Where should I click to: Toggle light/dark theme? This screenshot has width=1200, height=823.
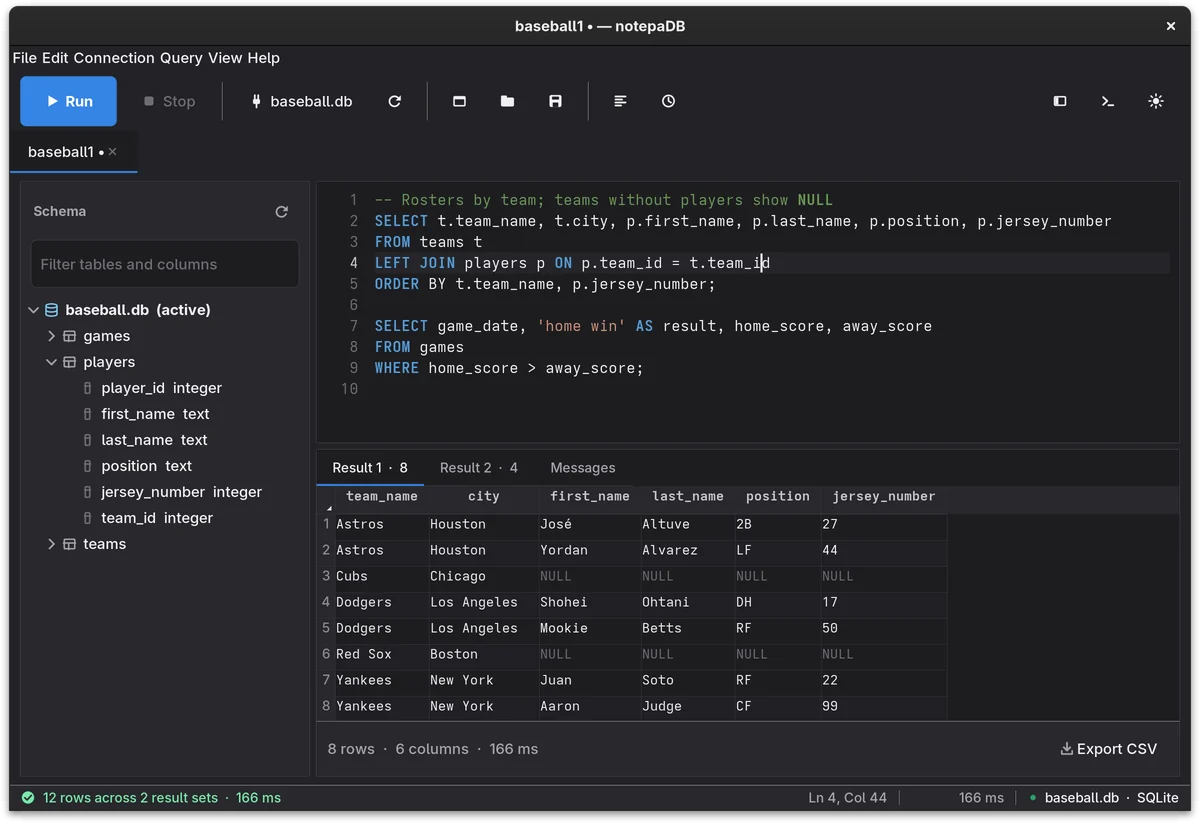[1156, 101]
